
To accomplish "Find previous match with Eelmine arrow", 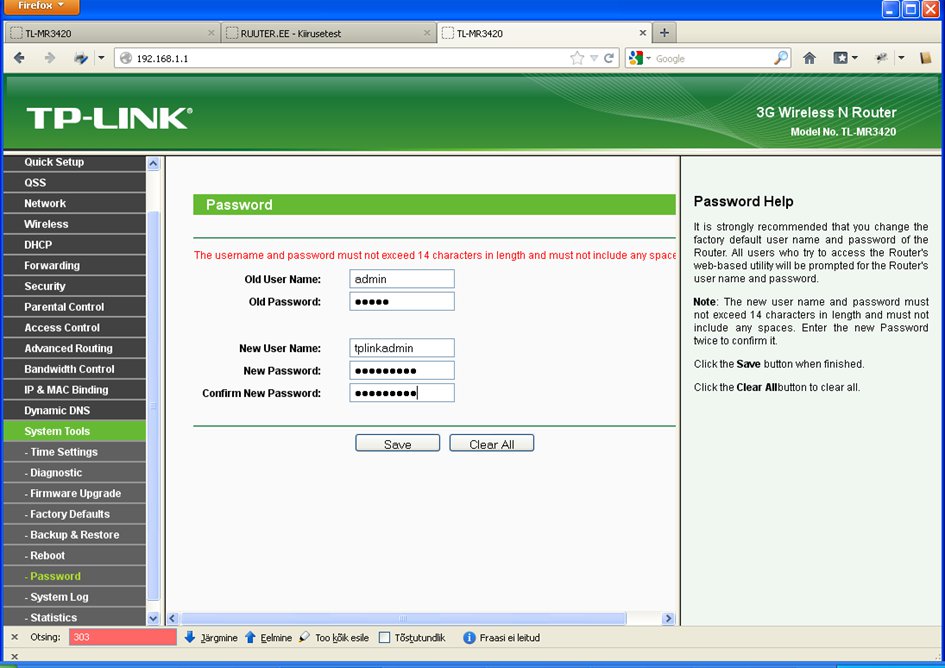I will (x=268, y=637).
